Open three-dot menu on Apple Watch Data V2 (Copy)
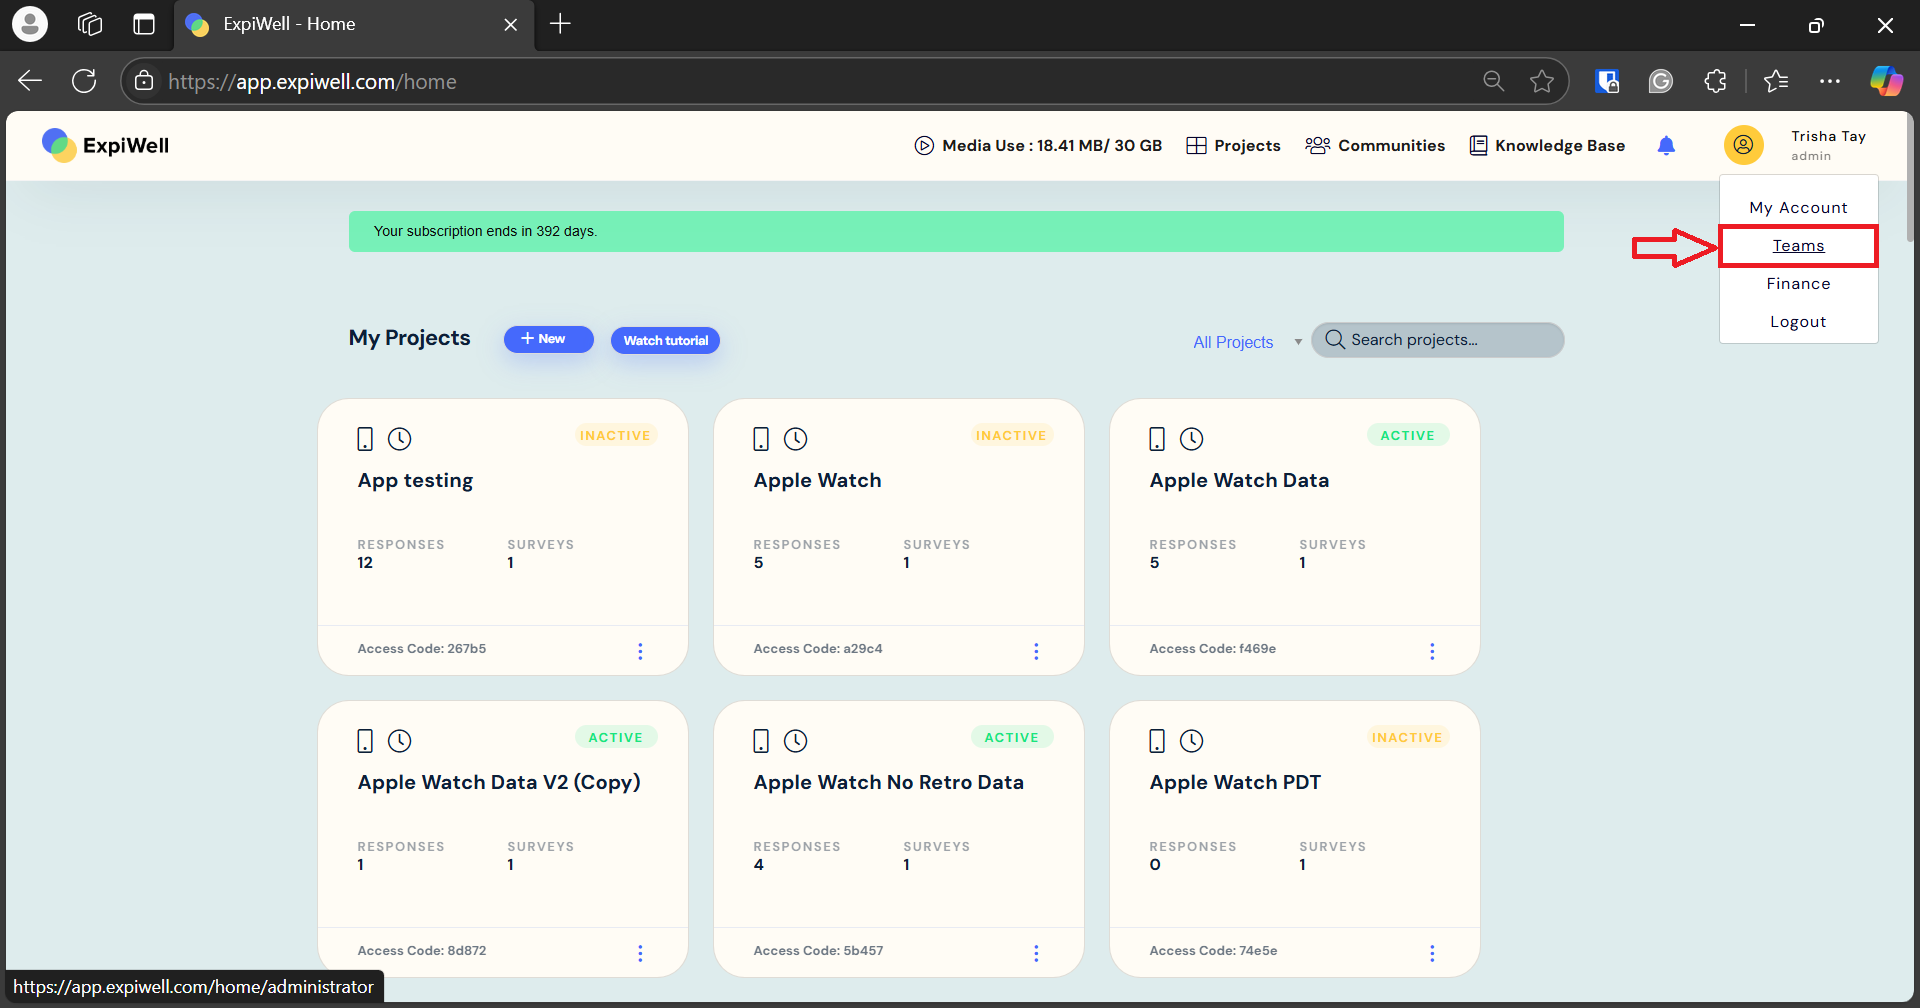 click(x=640, y=953)
